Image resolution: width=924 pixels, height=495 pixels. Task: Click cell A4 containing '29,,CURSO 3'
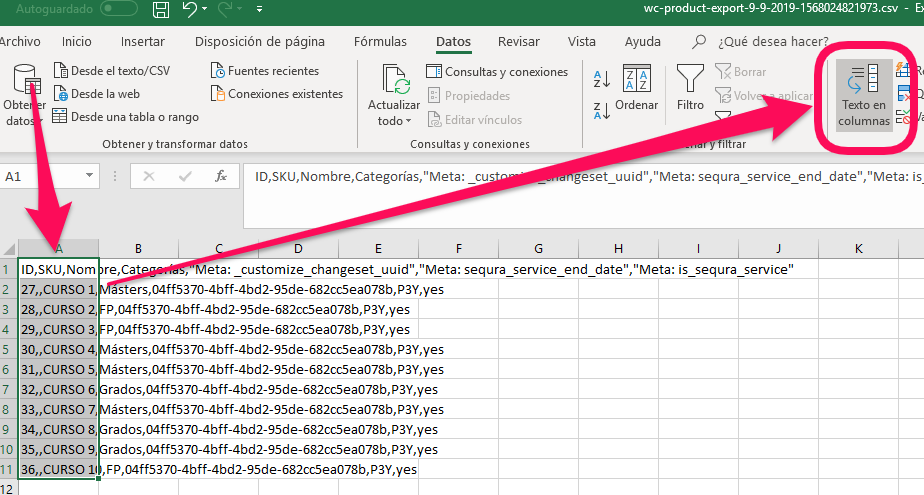coord(58,329)
